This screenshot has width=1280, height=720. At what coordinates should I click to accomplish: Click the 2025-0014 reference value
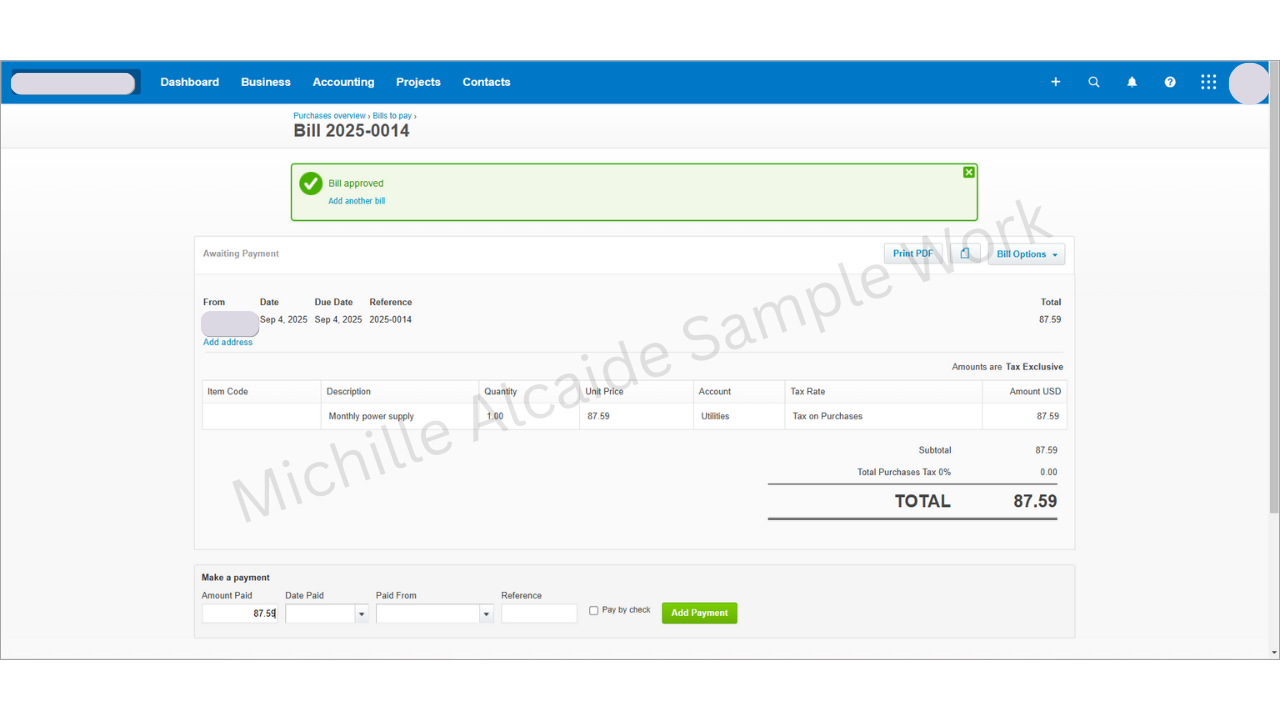point(390,320)
